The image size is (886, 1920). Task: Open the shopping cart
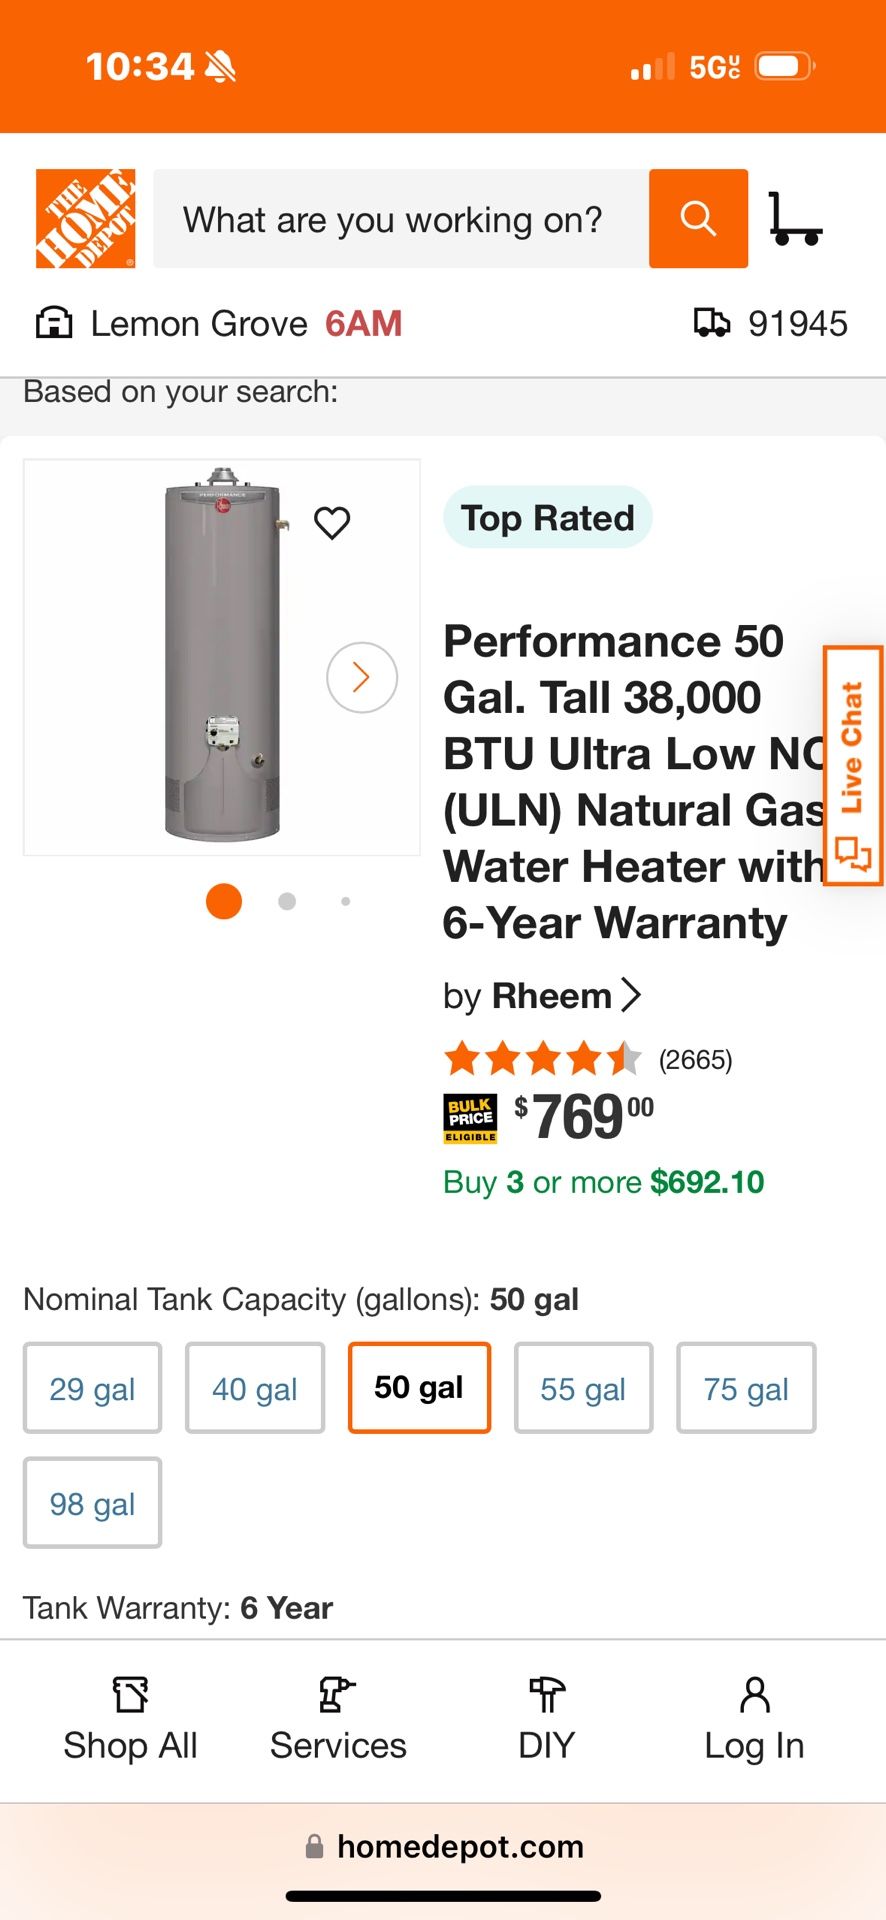tap(795, 219)
